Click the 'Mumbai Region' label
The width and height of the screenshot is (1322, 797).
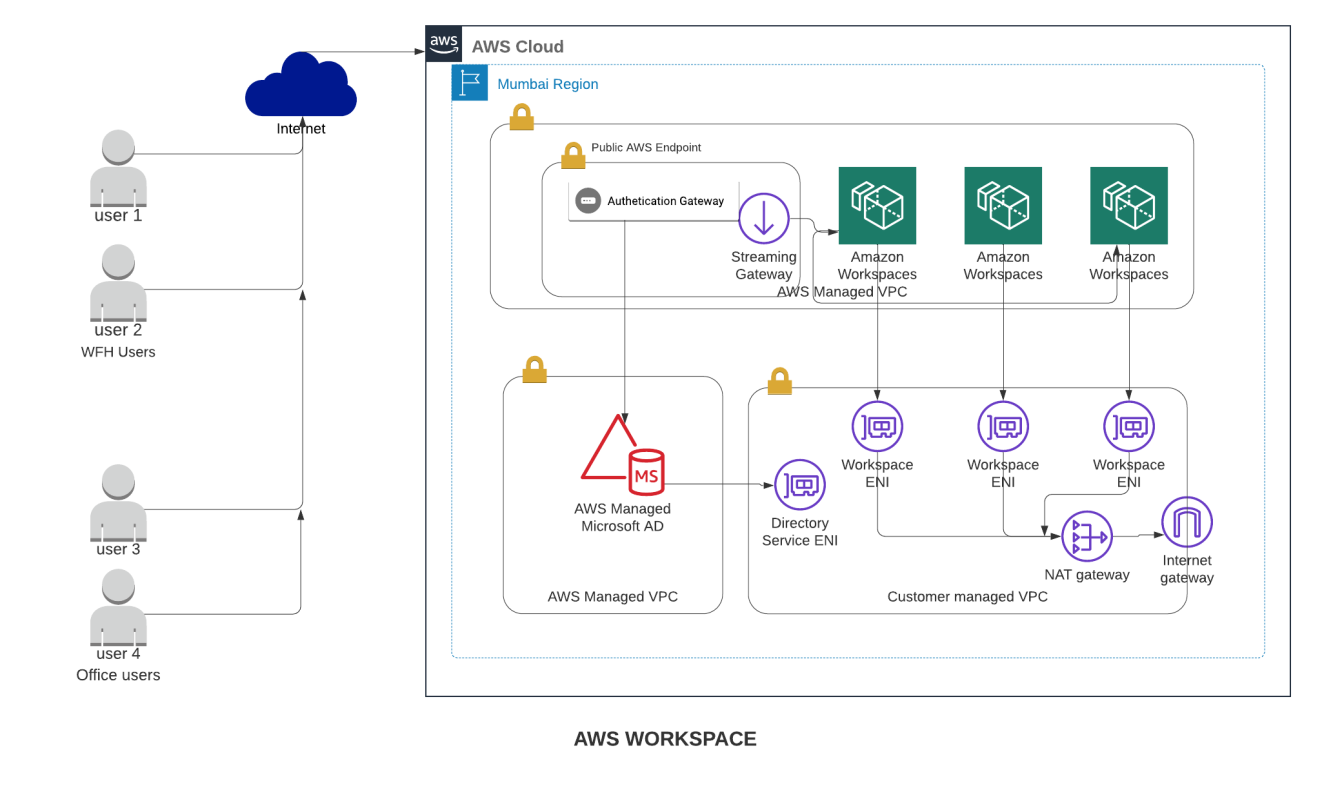coord(548,84)
